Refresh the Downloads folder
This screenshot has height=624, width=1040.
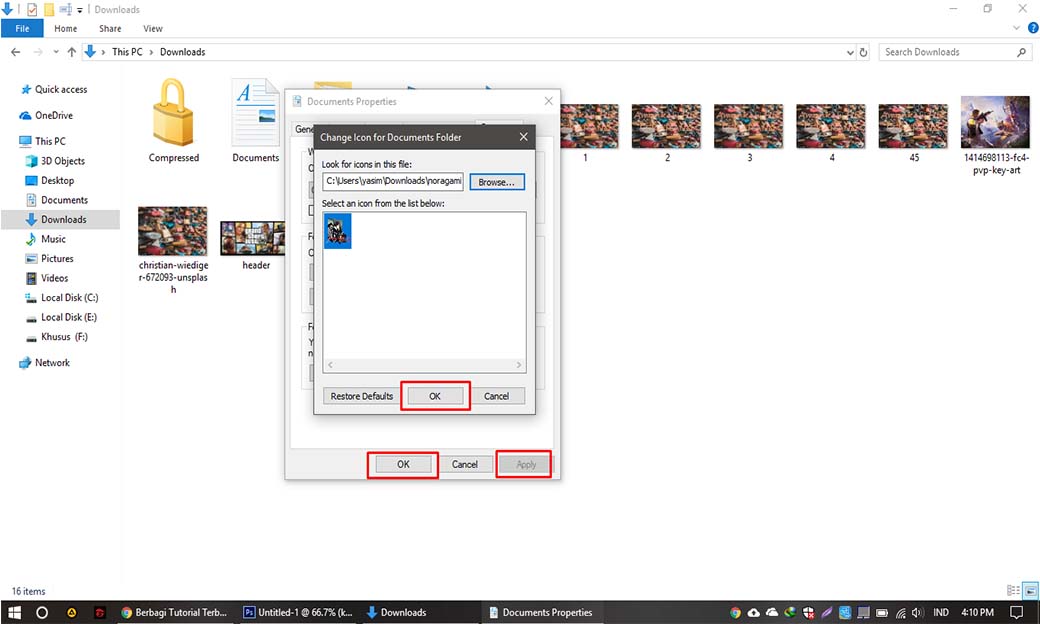click(863, 52)
